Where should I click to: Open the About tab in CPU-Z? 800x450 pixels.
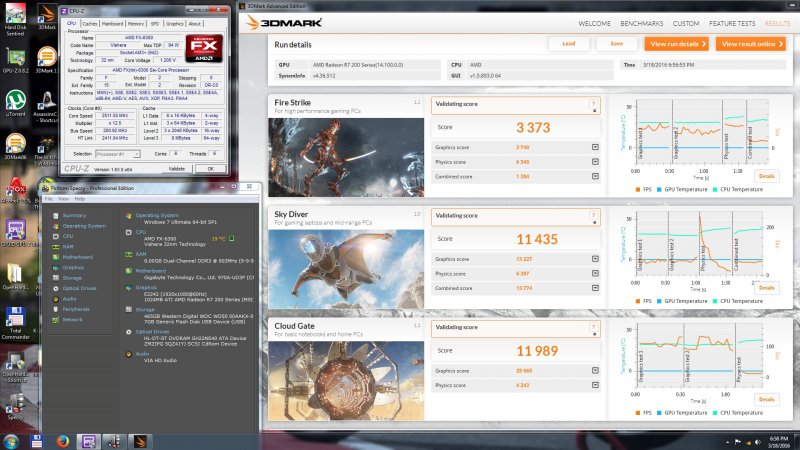pos(195,23)
